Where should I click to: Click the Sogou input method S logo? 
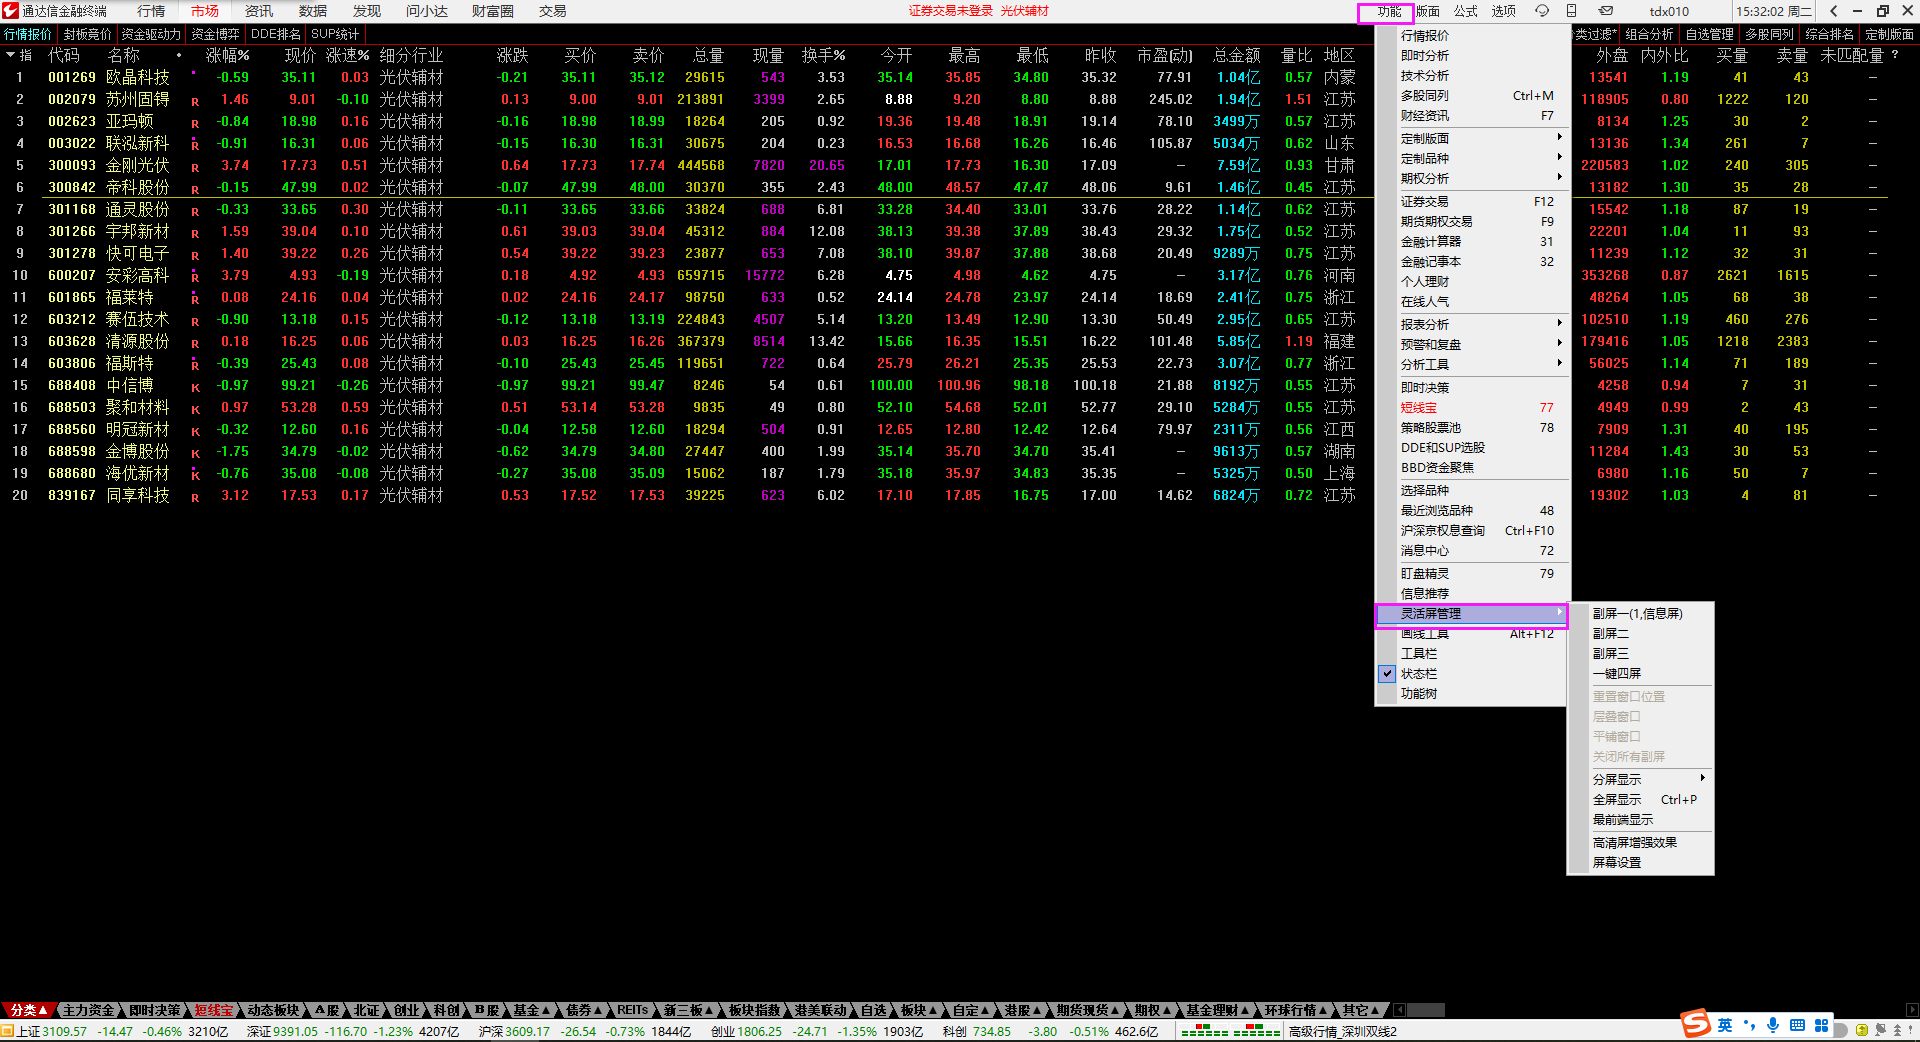click(1695, 1024)
